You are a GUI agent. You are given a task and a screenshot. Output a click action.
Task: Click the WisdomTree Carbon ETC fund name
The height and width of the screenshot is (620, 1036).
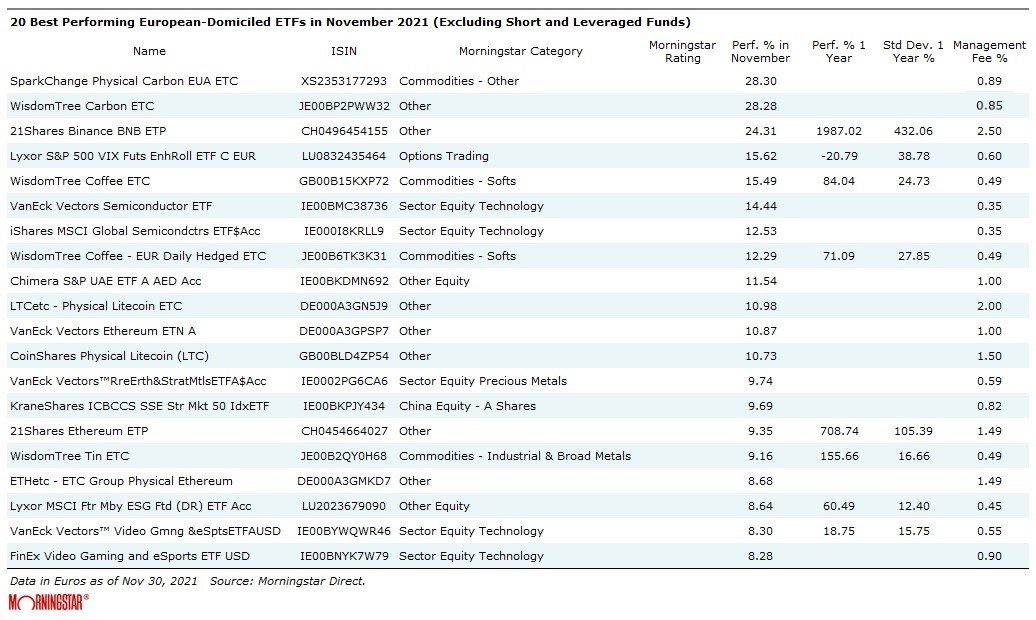82,106
